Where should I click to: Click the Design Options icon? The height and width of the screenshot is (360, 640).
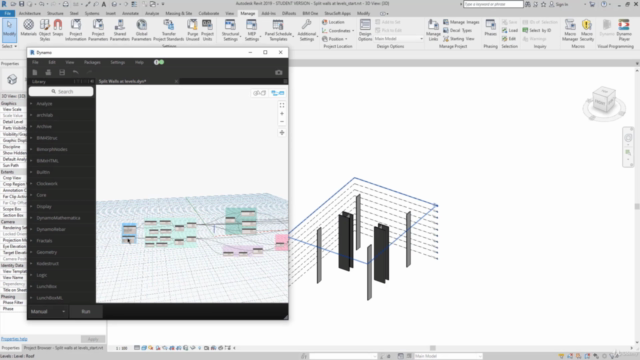click(365, 30)
